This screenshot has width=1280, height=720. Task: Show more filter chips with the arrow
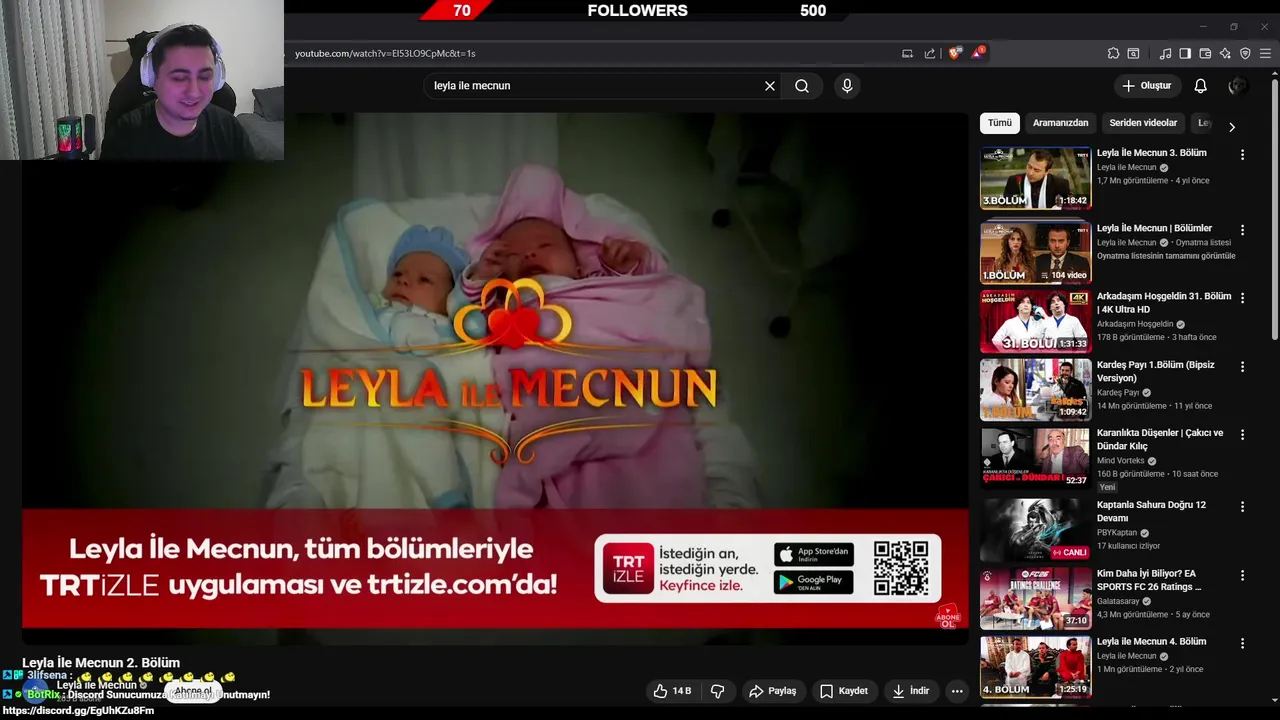(x=1232, y=127)
